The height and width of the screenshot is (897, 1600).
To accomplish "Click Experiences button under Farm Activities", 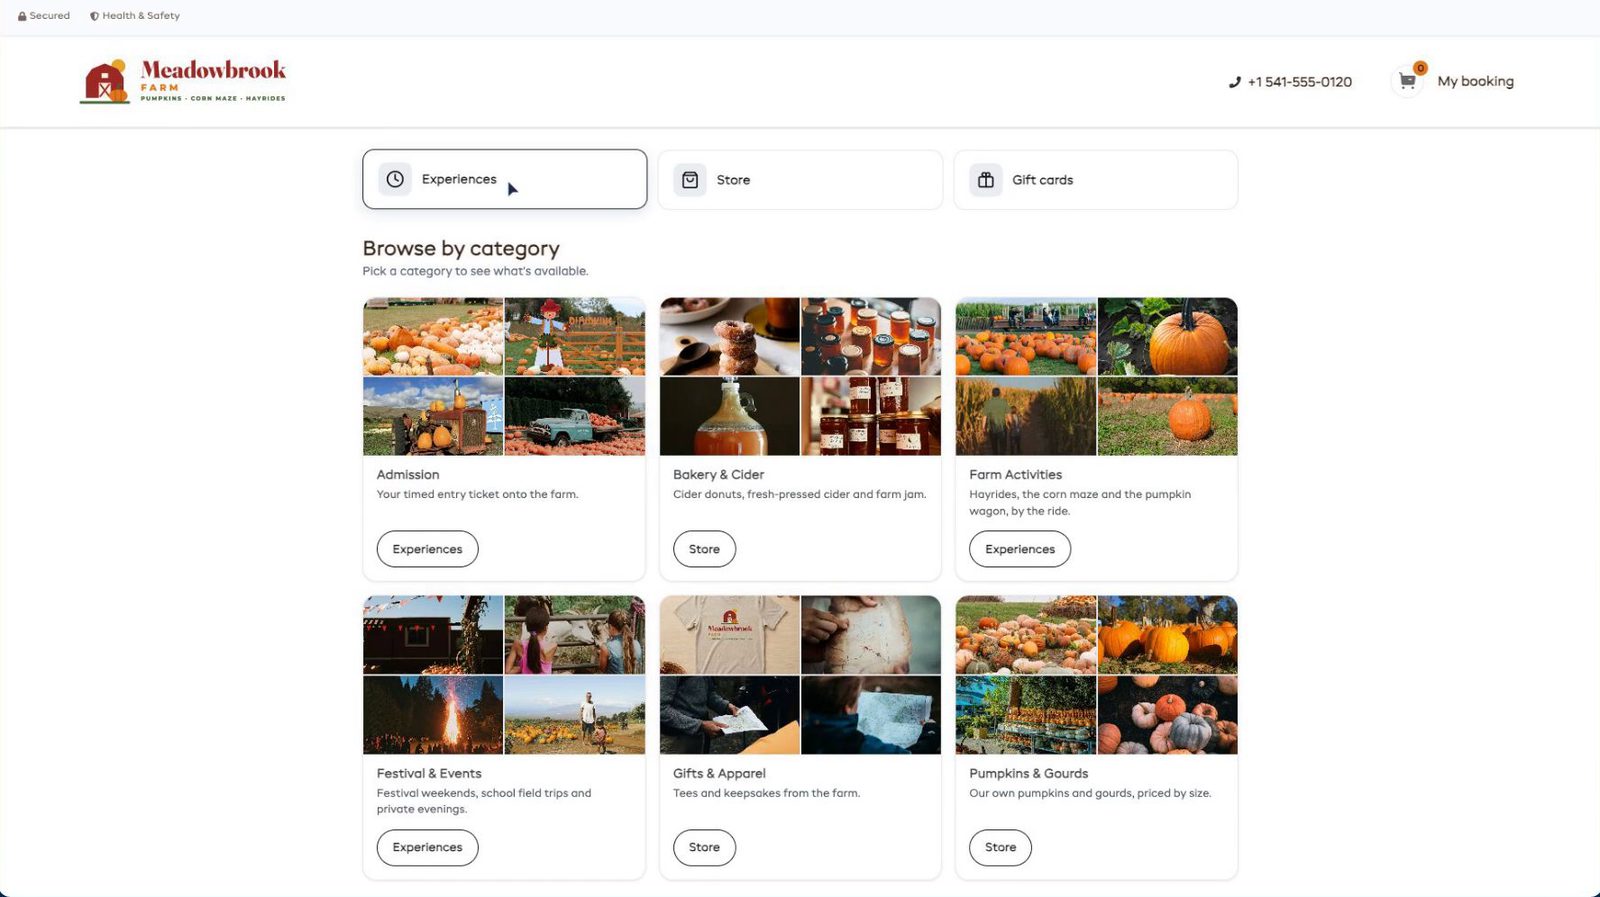I will click(x=1020, y=549).
